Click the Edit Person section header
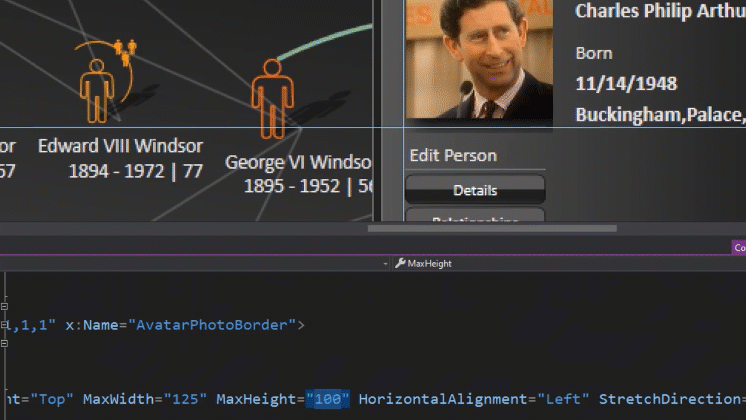The height and width of the screenshot is (420, 746). point(453,156)
